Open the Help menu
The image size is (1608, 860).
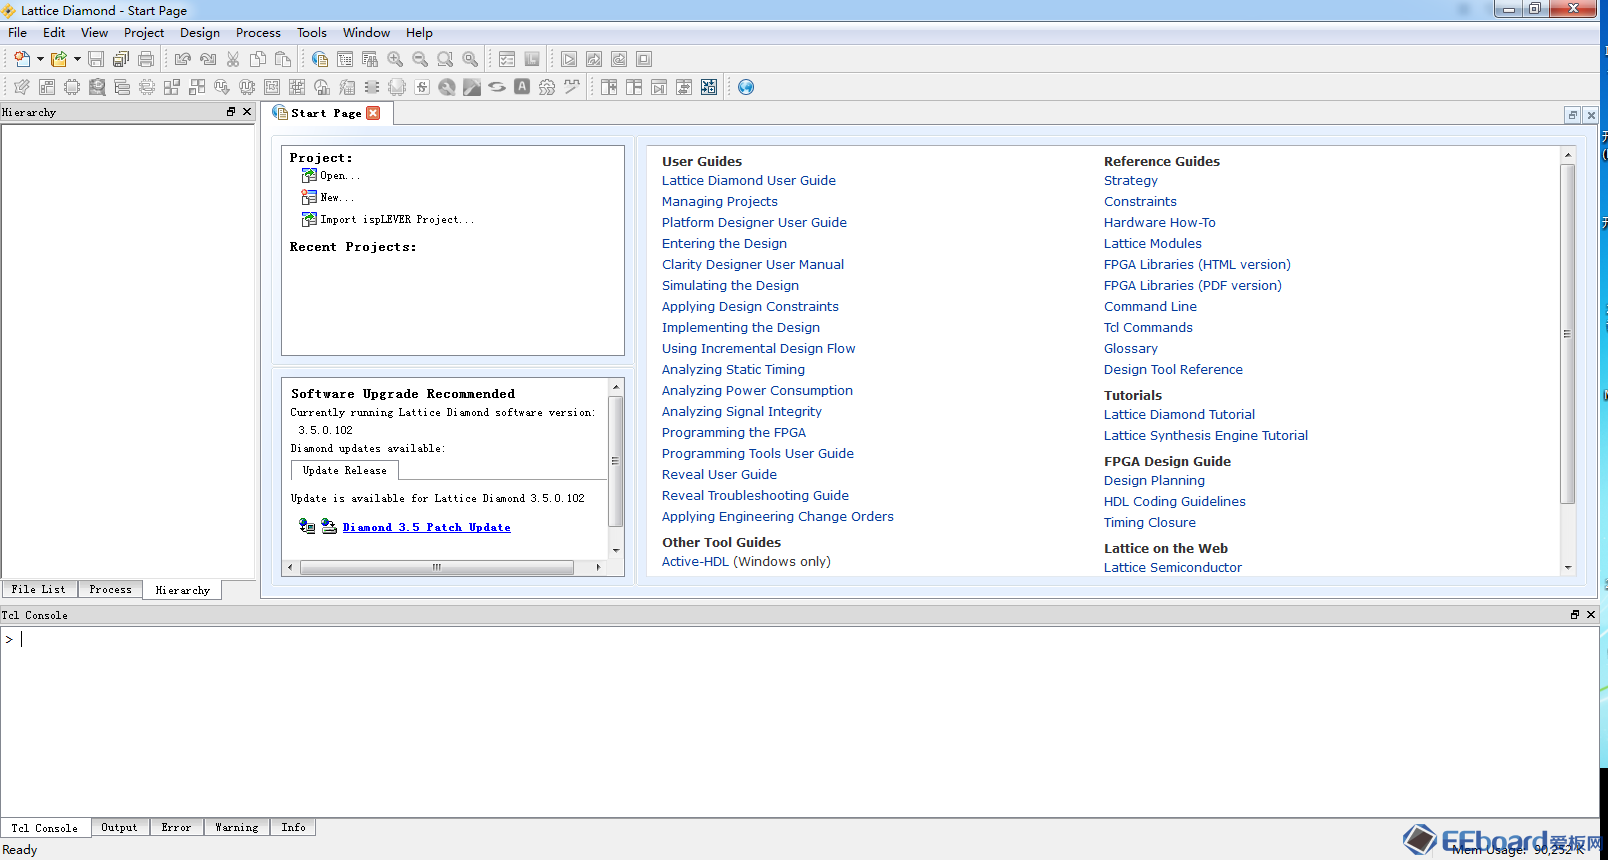(419, 33)
